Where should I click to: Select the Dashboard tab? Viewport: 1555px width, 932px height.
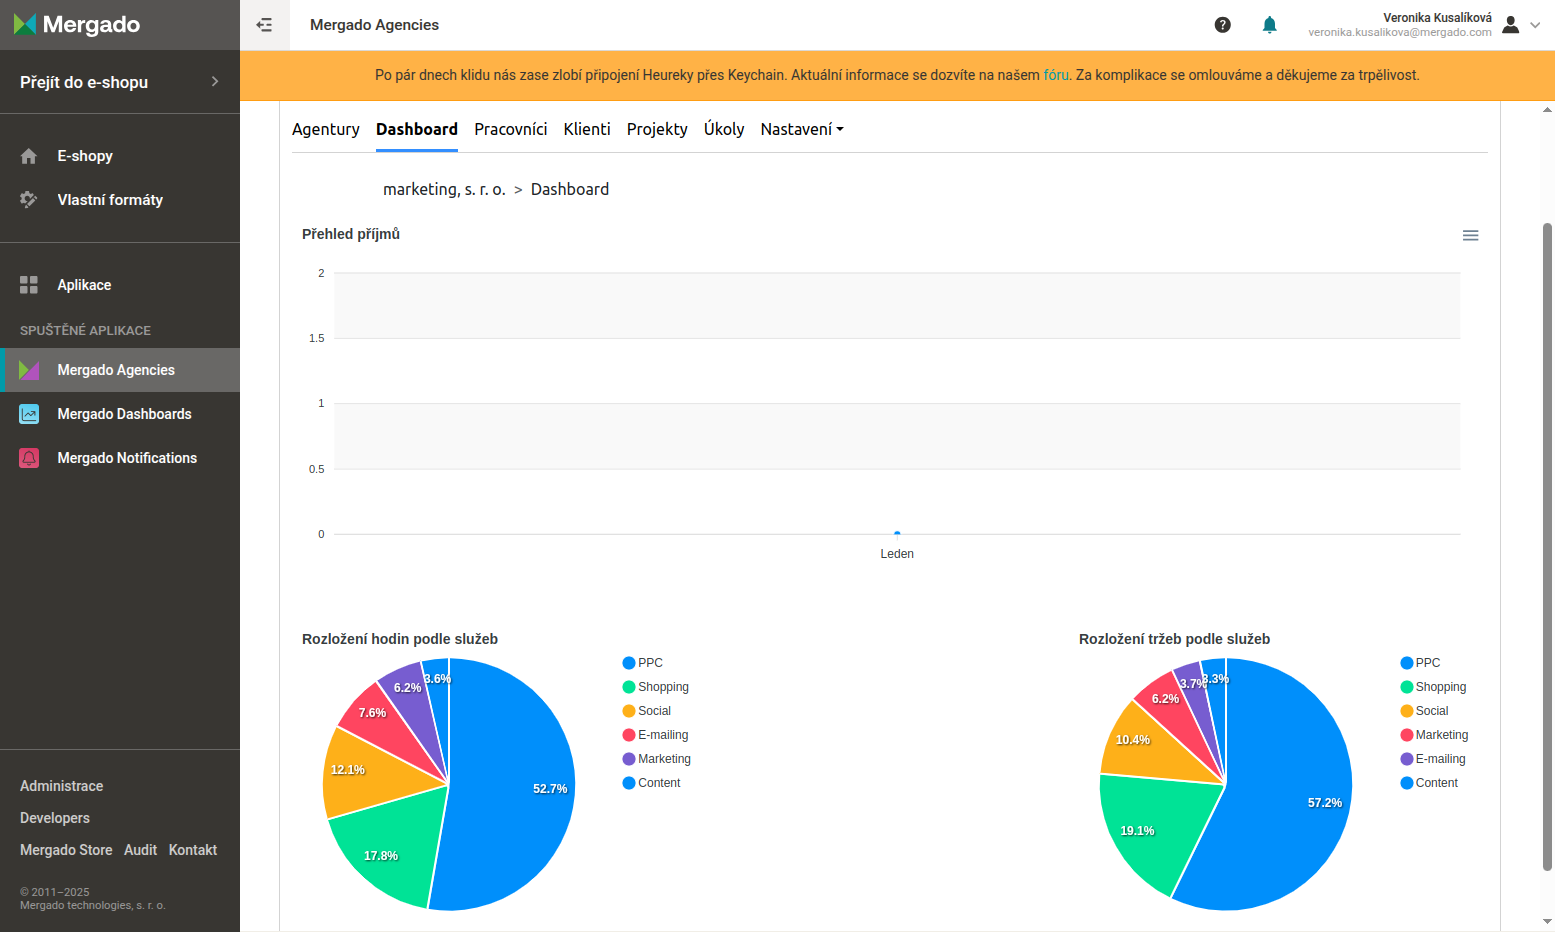[417, 129]
